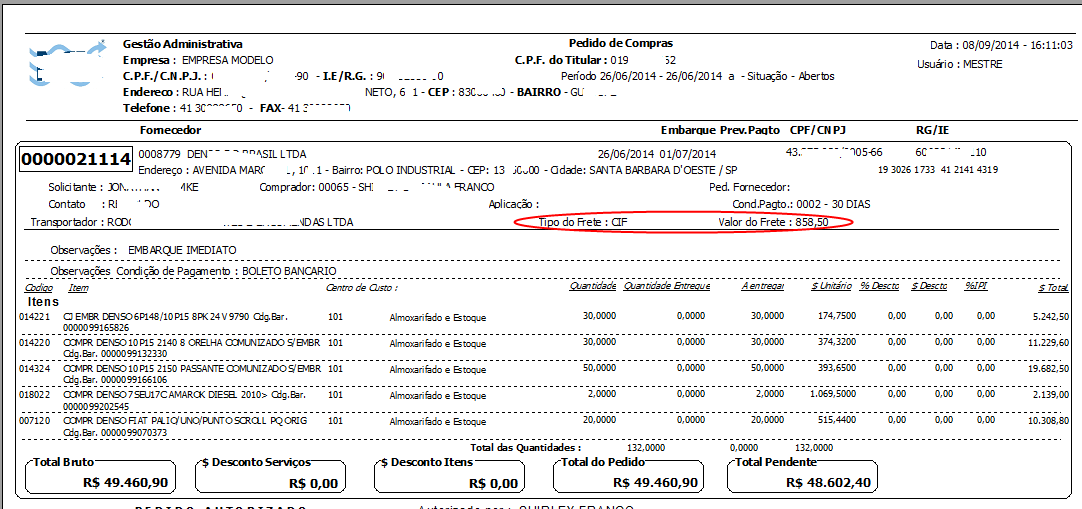Select unit price 174,7500

click(x=837, y=316)
